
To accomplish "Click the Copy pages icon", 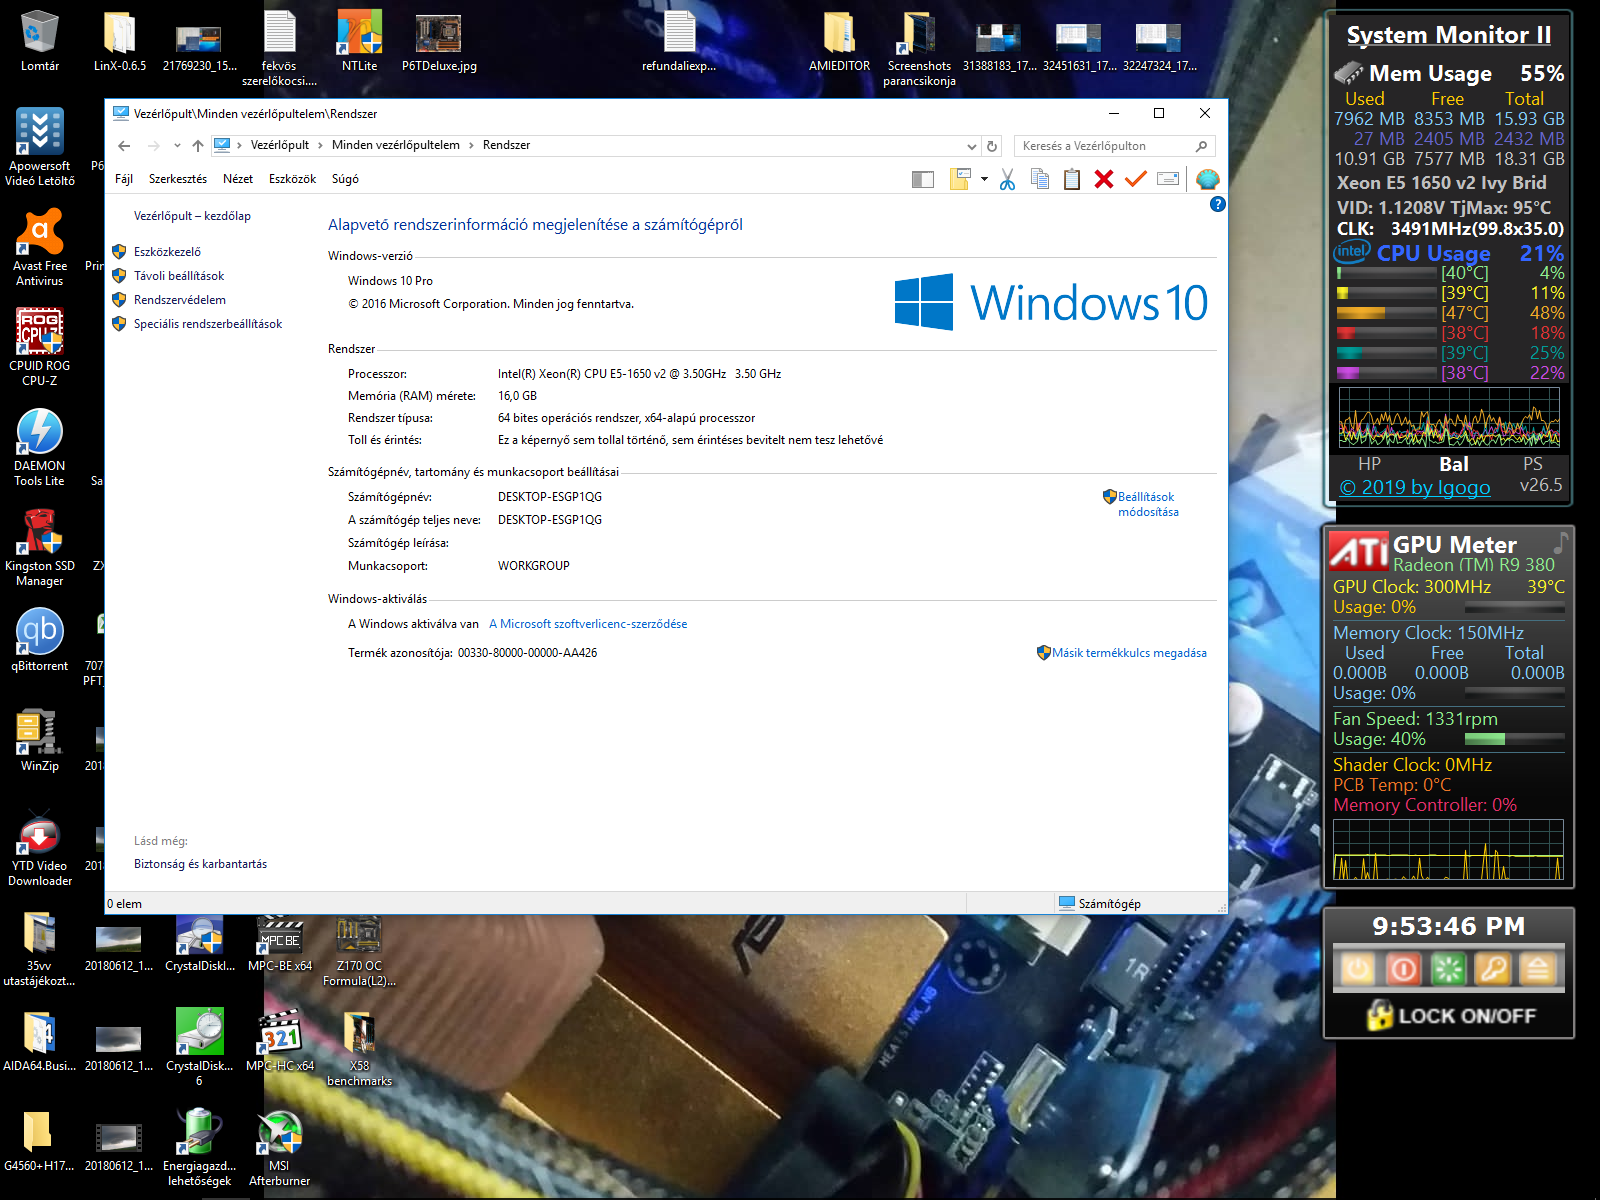I will coord(1040,179).
